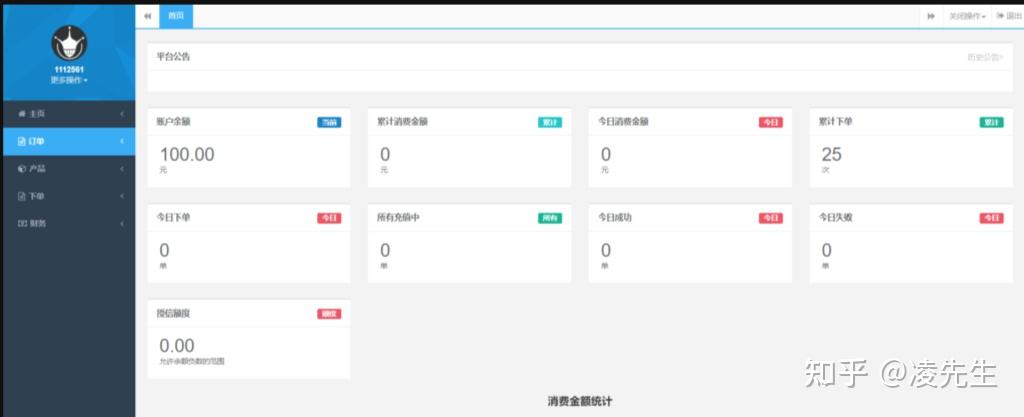Click the money icon next to 财务
Viewport: 1024px width, 417px height.
click(22, 224)
